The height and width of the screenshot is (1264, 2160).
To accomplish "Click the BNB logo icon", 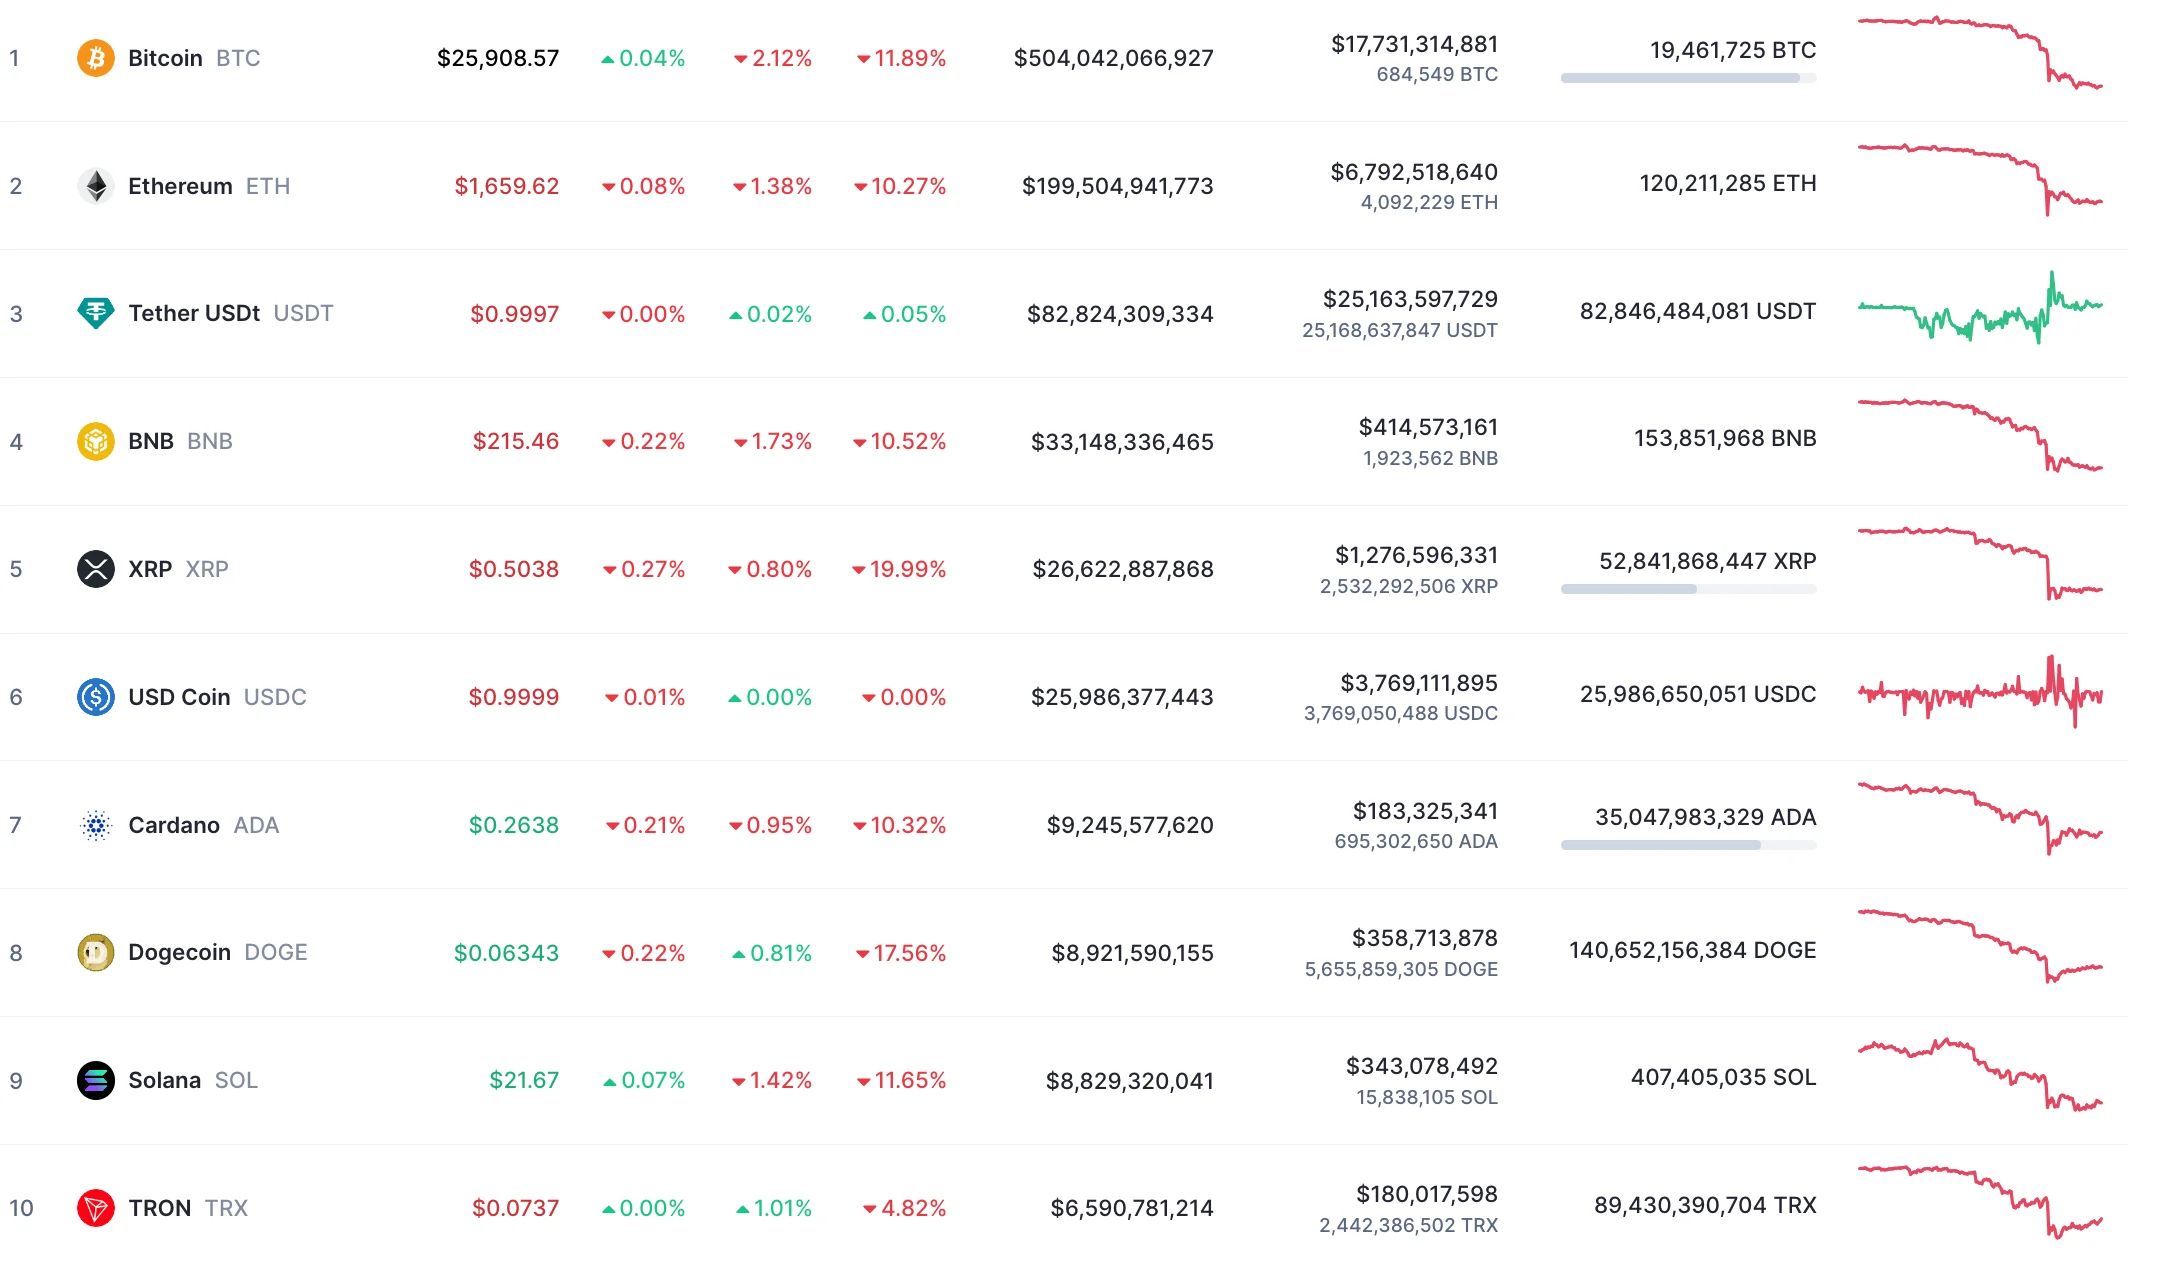I will pos(95,440).
